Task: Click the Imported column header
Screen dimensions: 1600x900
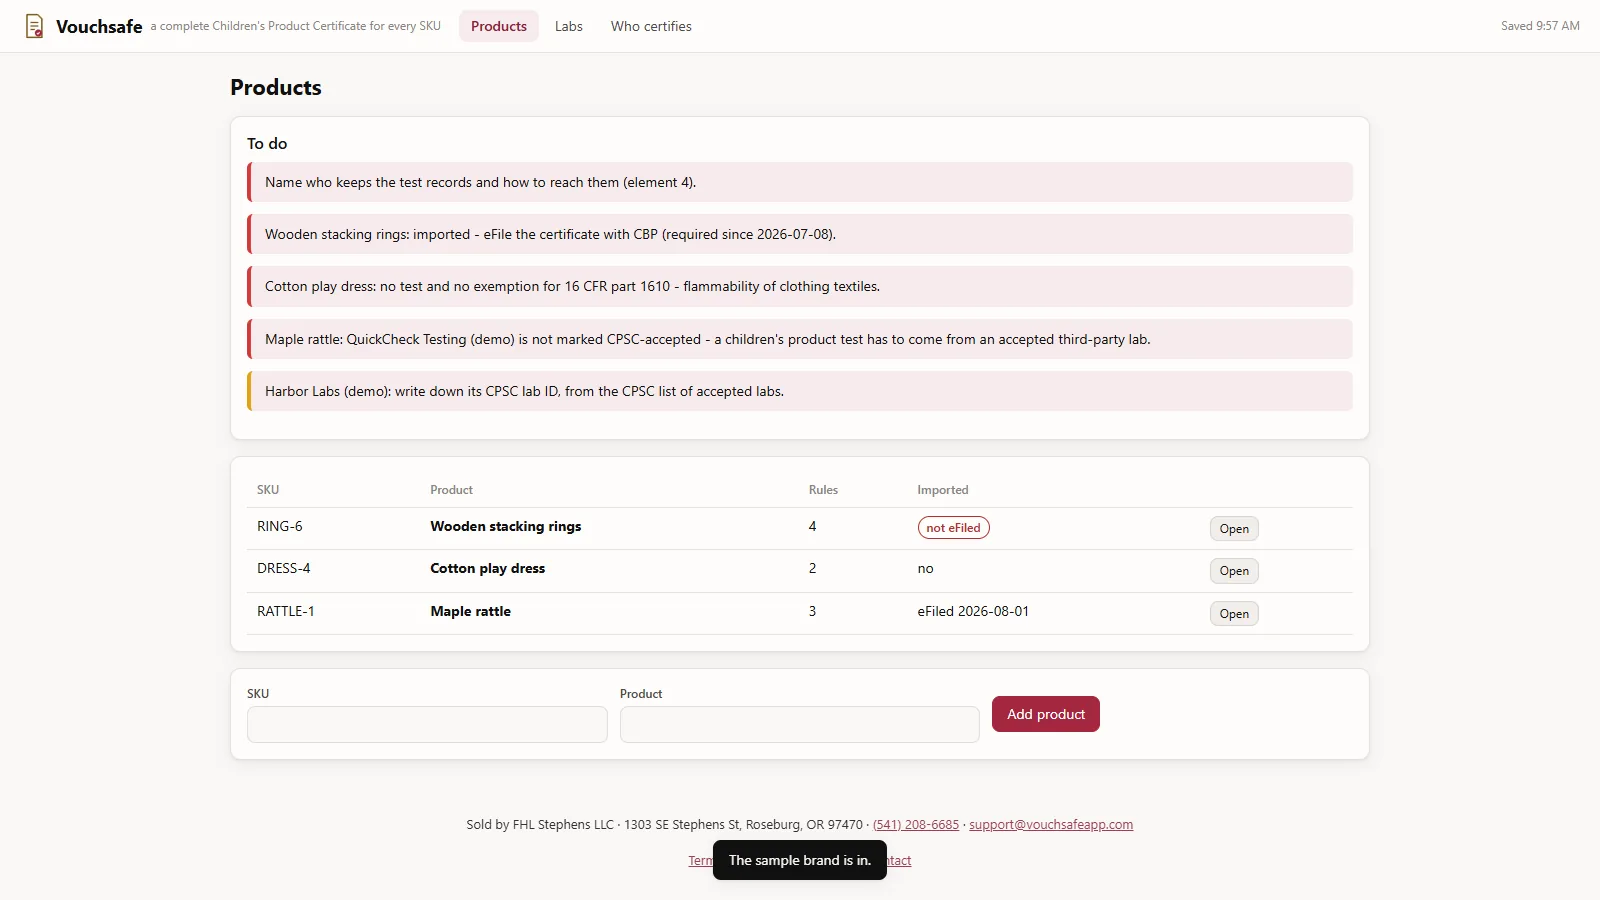Action: (943, 490)
